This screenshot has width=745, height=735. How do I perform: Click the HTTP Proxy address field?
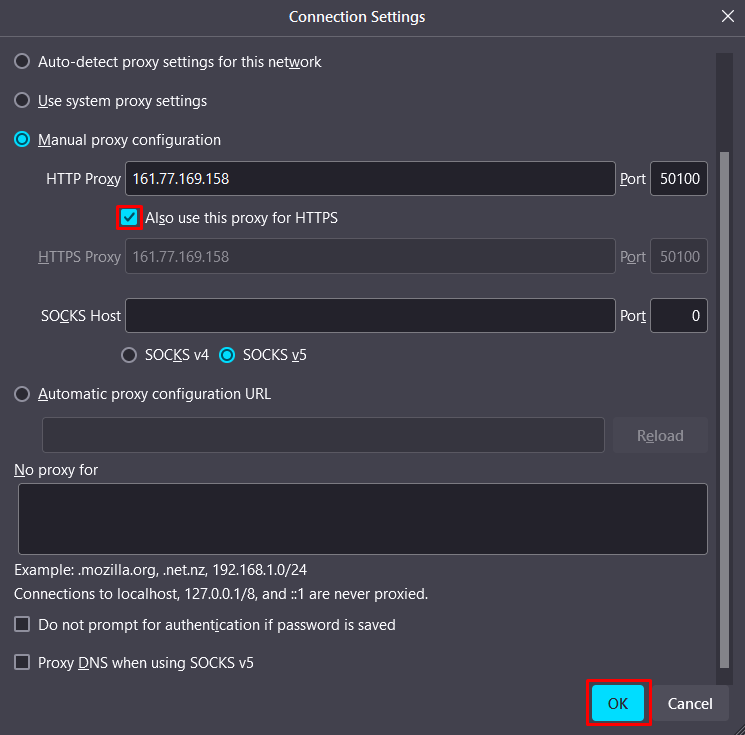pyautogui.click(x=370, y=179)
